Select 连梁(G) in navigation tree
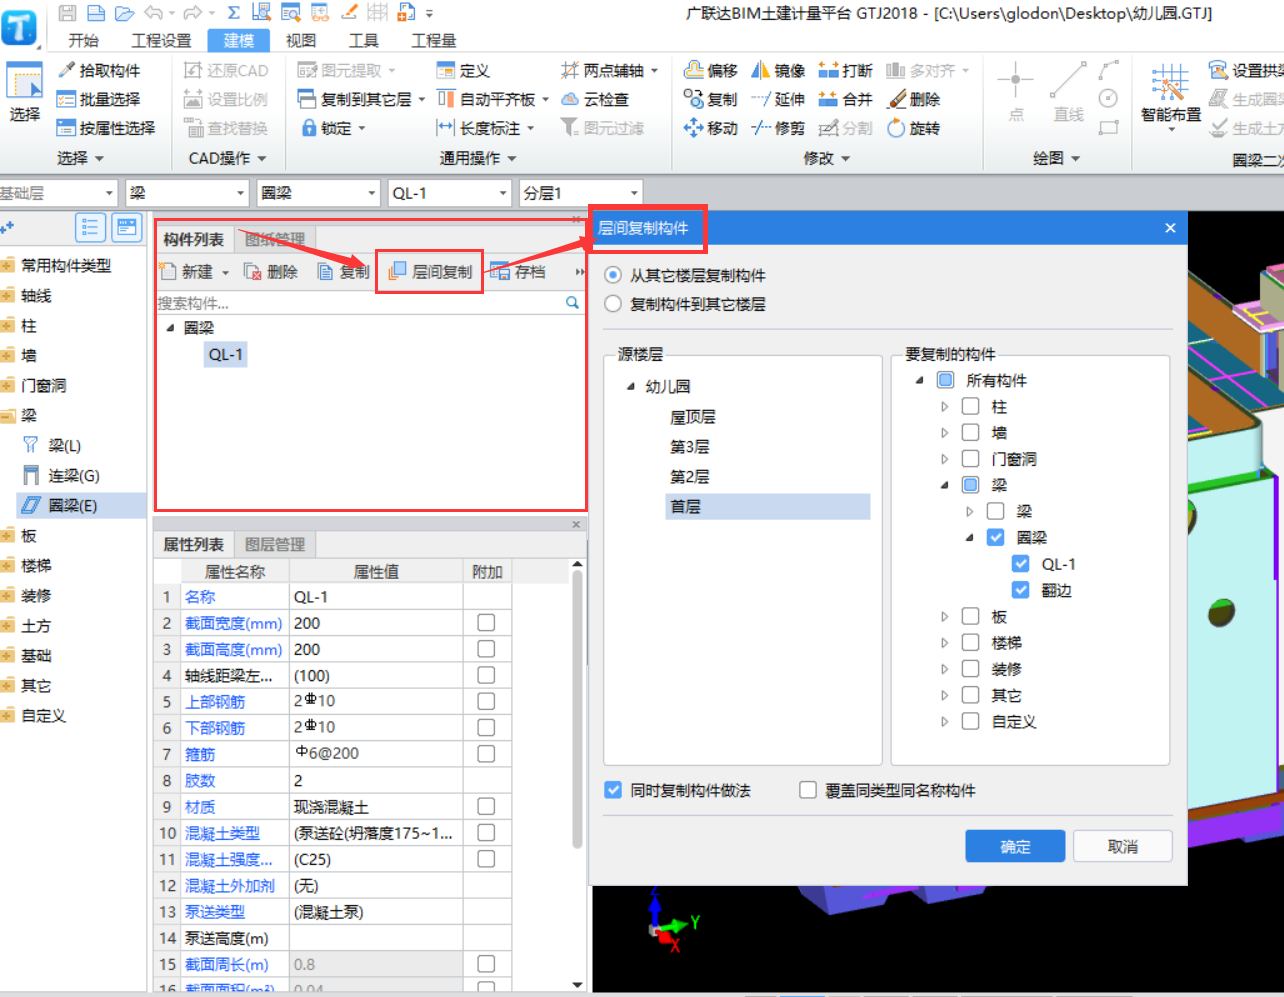1284x997 pixels. point(73,475)
